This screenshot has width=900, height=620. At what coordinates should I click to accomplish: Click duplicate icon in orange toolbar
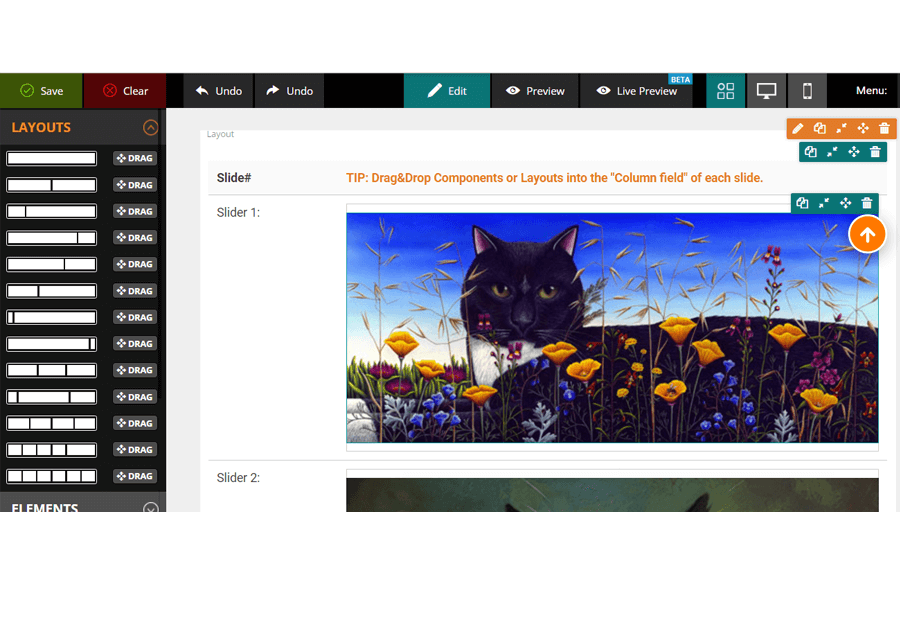[820, 129]
